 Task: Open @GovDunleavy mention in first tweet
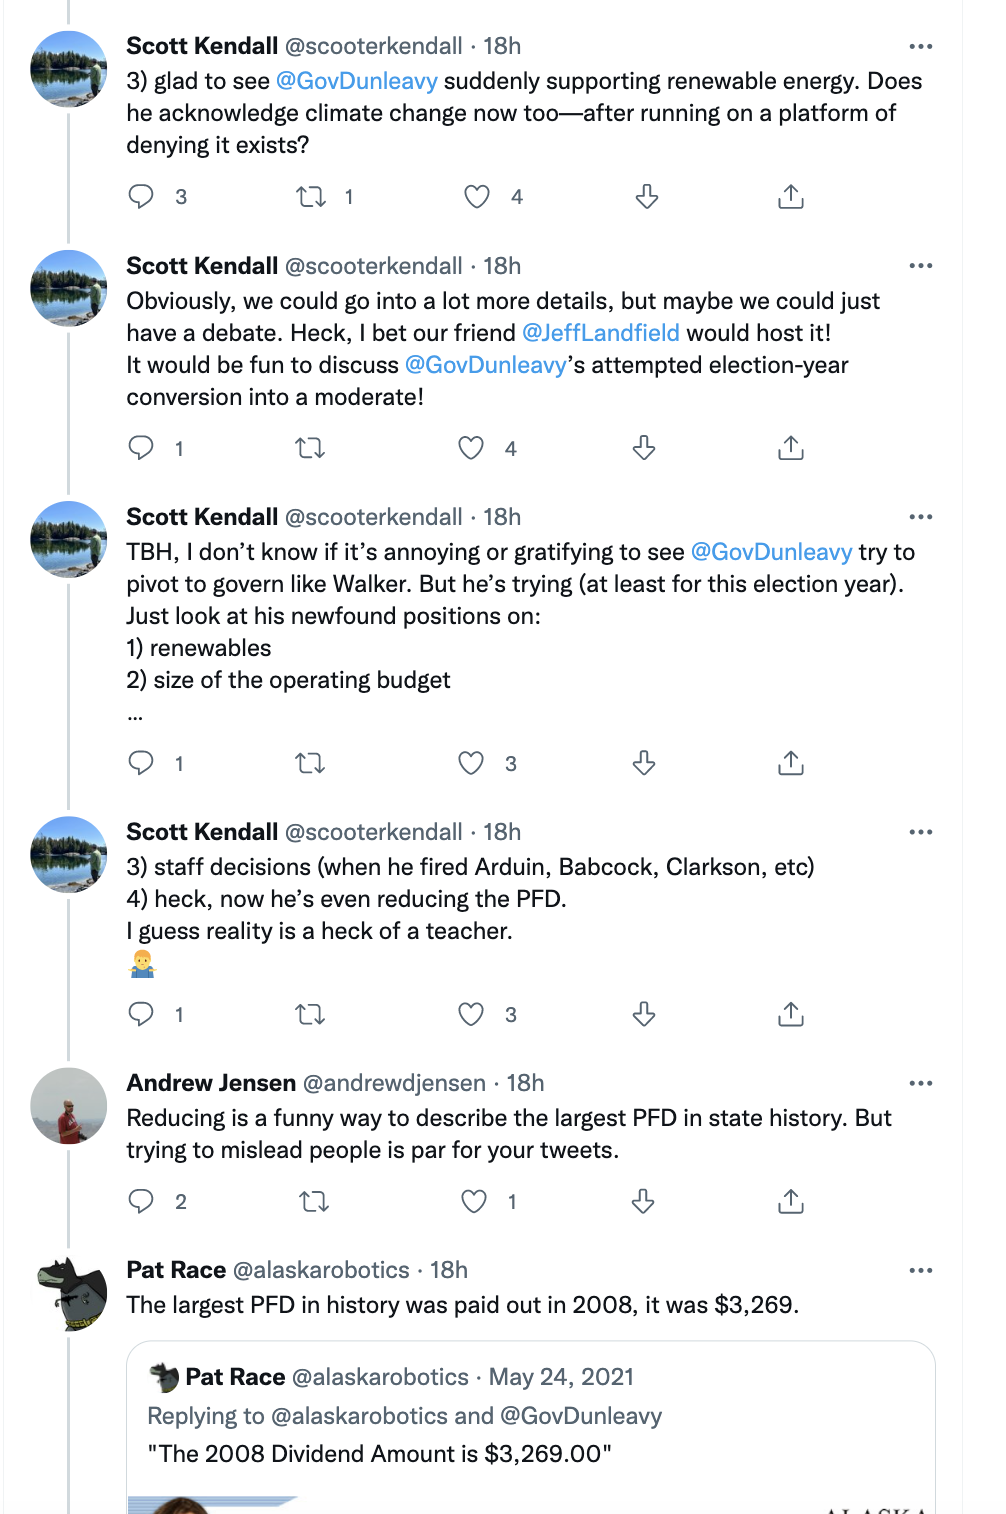[357, 81]
